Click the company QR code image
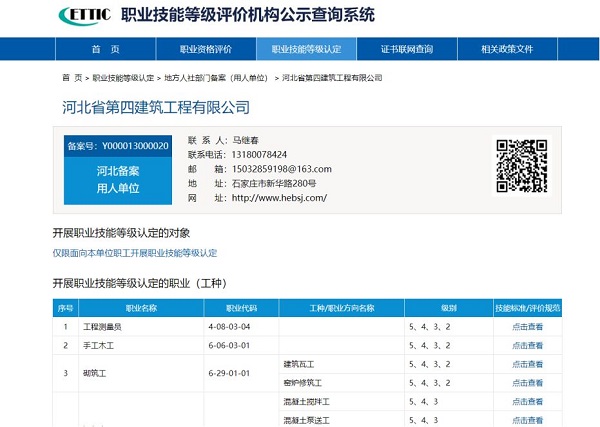Image resolution: width=600 pixels, height=427 pixels. point(521,165)
